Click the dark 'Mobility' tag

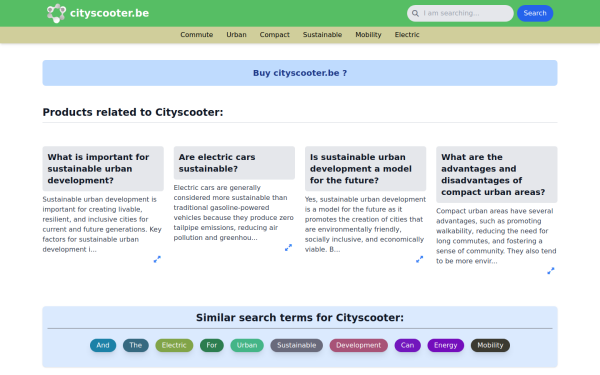(x=490, y=346)
